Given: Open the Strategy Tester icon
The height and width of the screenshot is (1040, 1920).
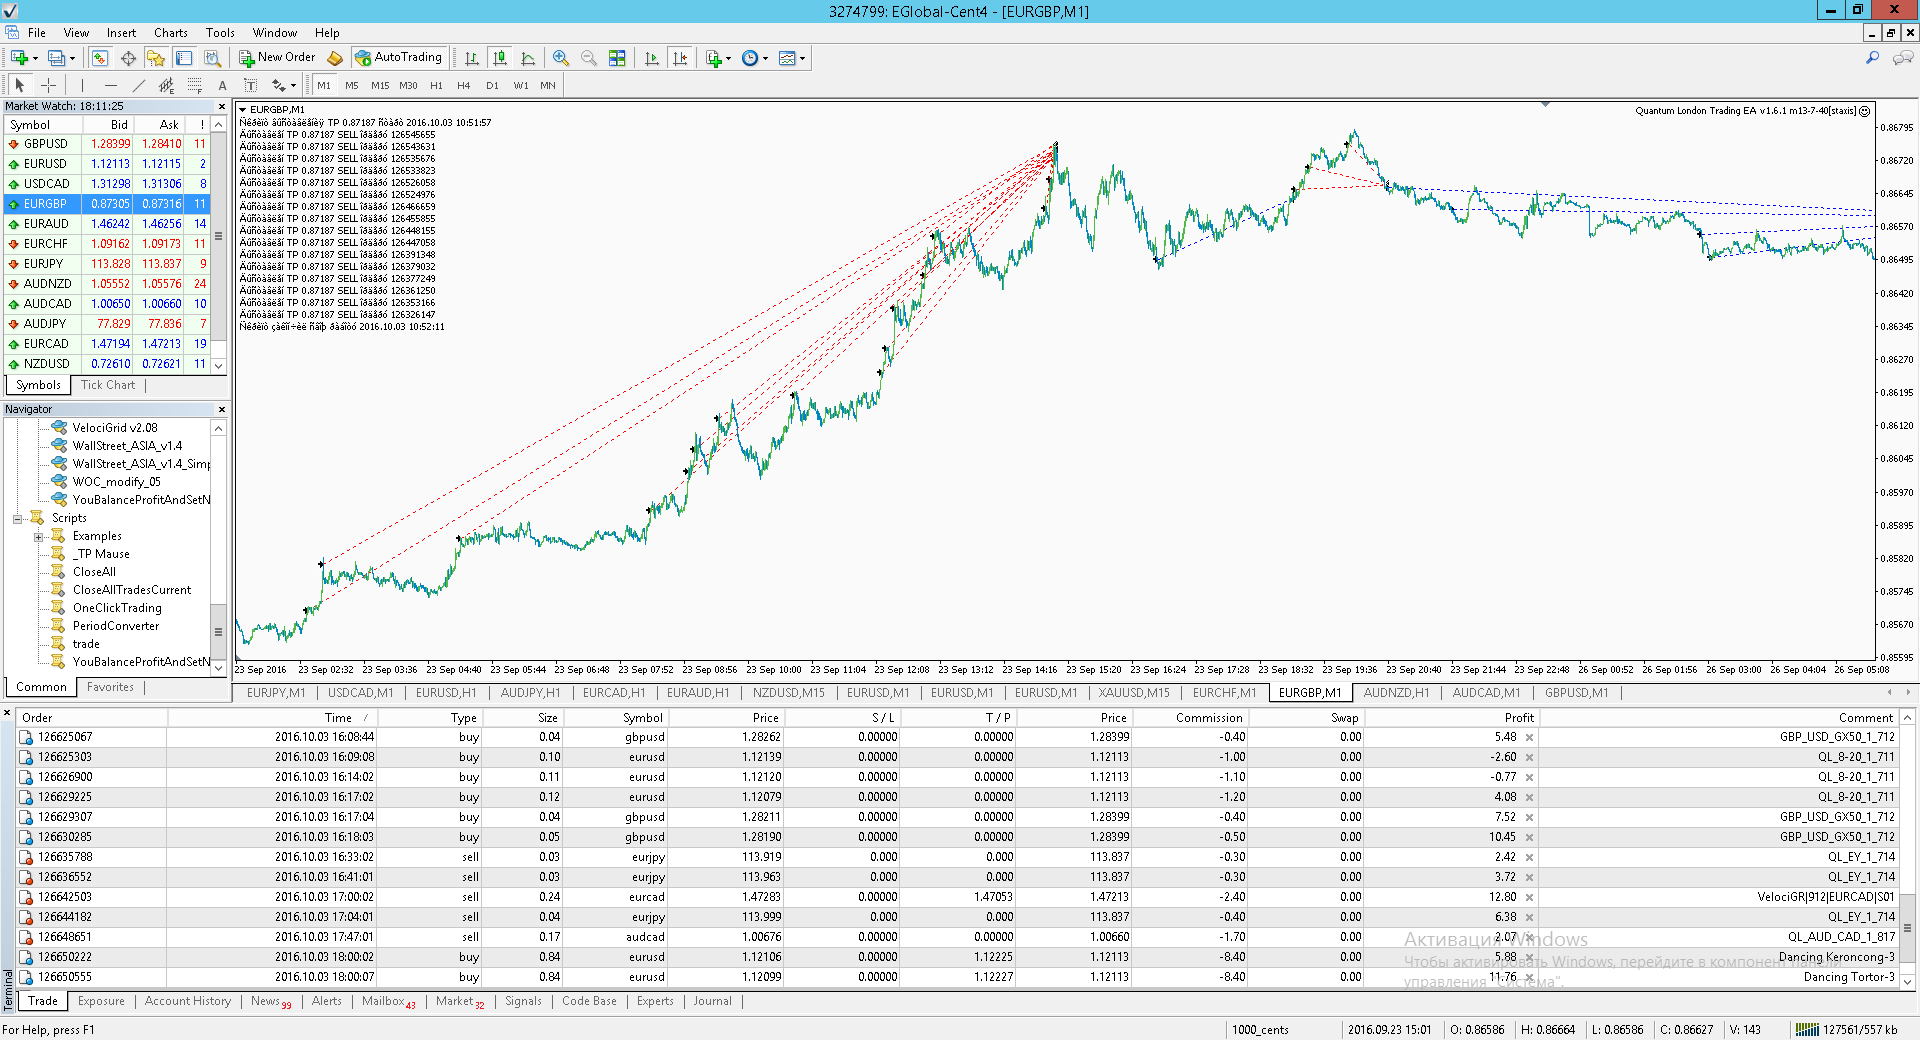Looking at the screenshot, I should pos(212,58).
